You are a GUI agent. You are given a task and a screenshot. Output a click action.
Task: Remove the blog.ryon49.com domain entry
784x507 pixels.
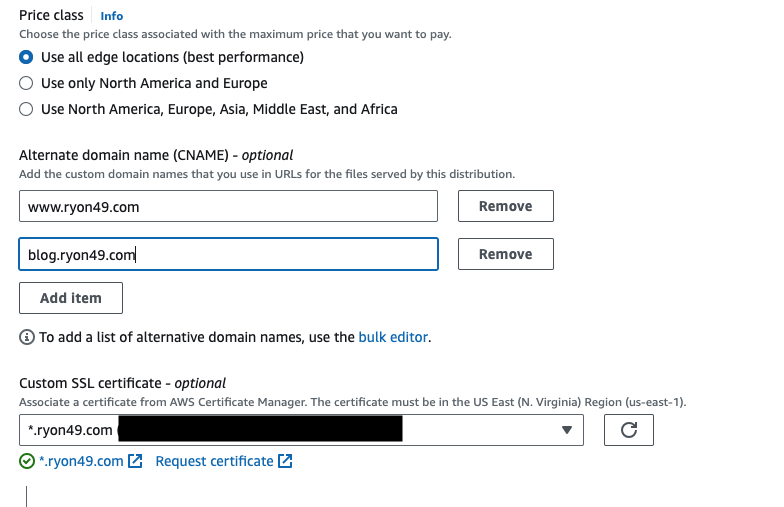click(506, 254)
